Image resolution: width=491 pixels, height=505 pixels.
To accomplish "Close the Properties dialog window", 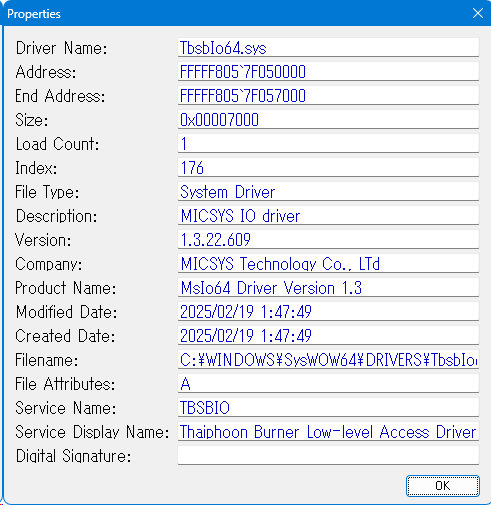I will point(478,13).
